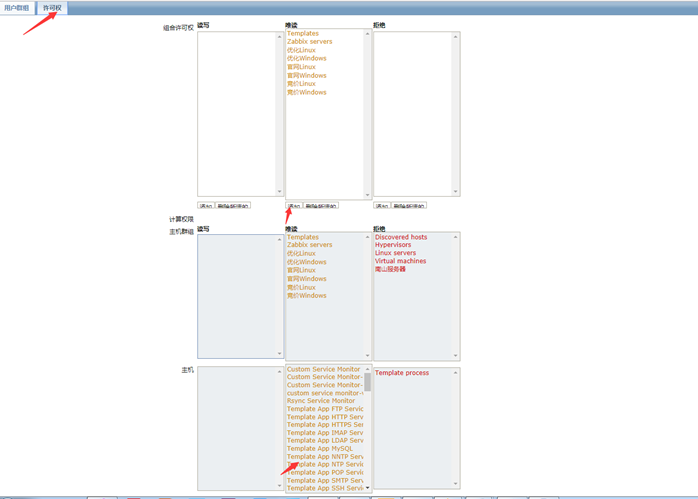The image size is (698, 499).
Task: Select Templates in the top 唯读 permissions list
Action: (x=303, y=34)
